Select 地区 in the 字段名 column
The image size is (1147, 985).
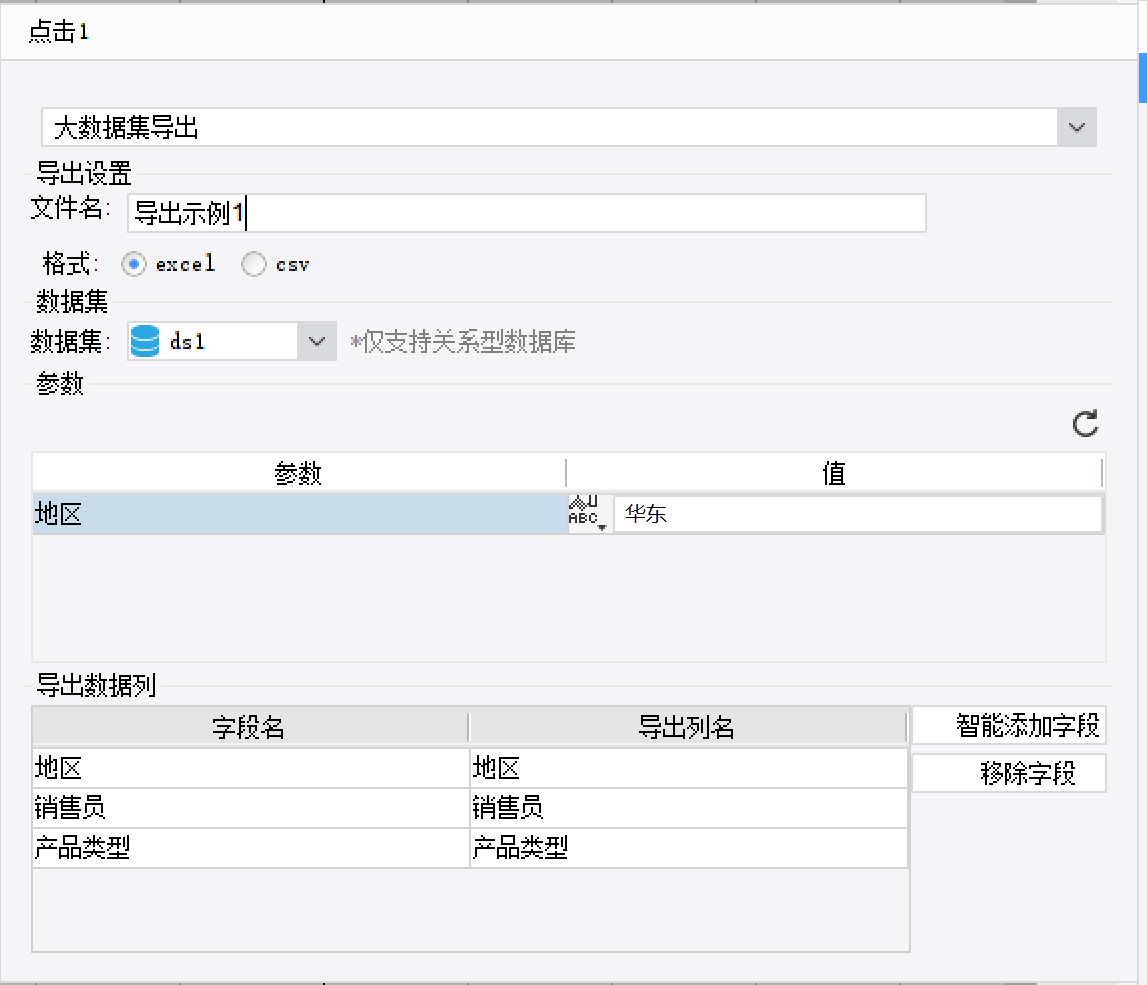point(250,768)
